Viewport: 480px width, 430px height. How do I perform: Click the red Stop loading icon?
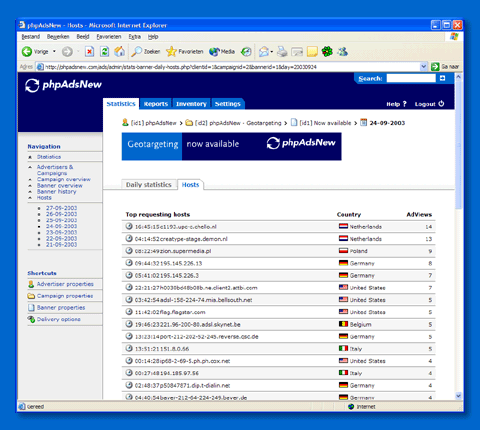(89, 52)
